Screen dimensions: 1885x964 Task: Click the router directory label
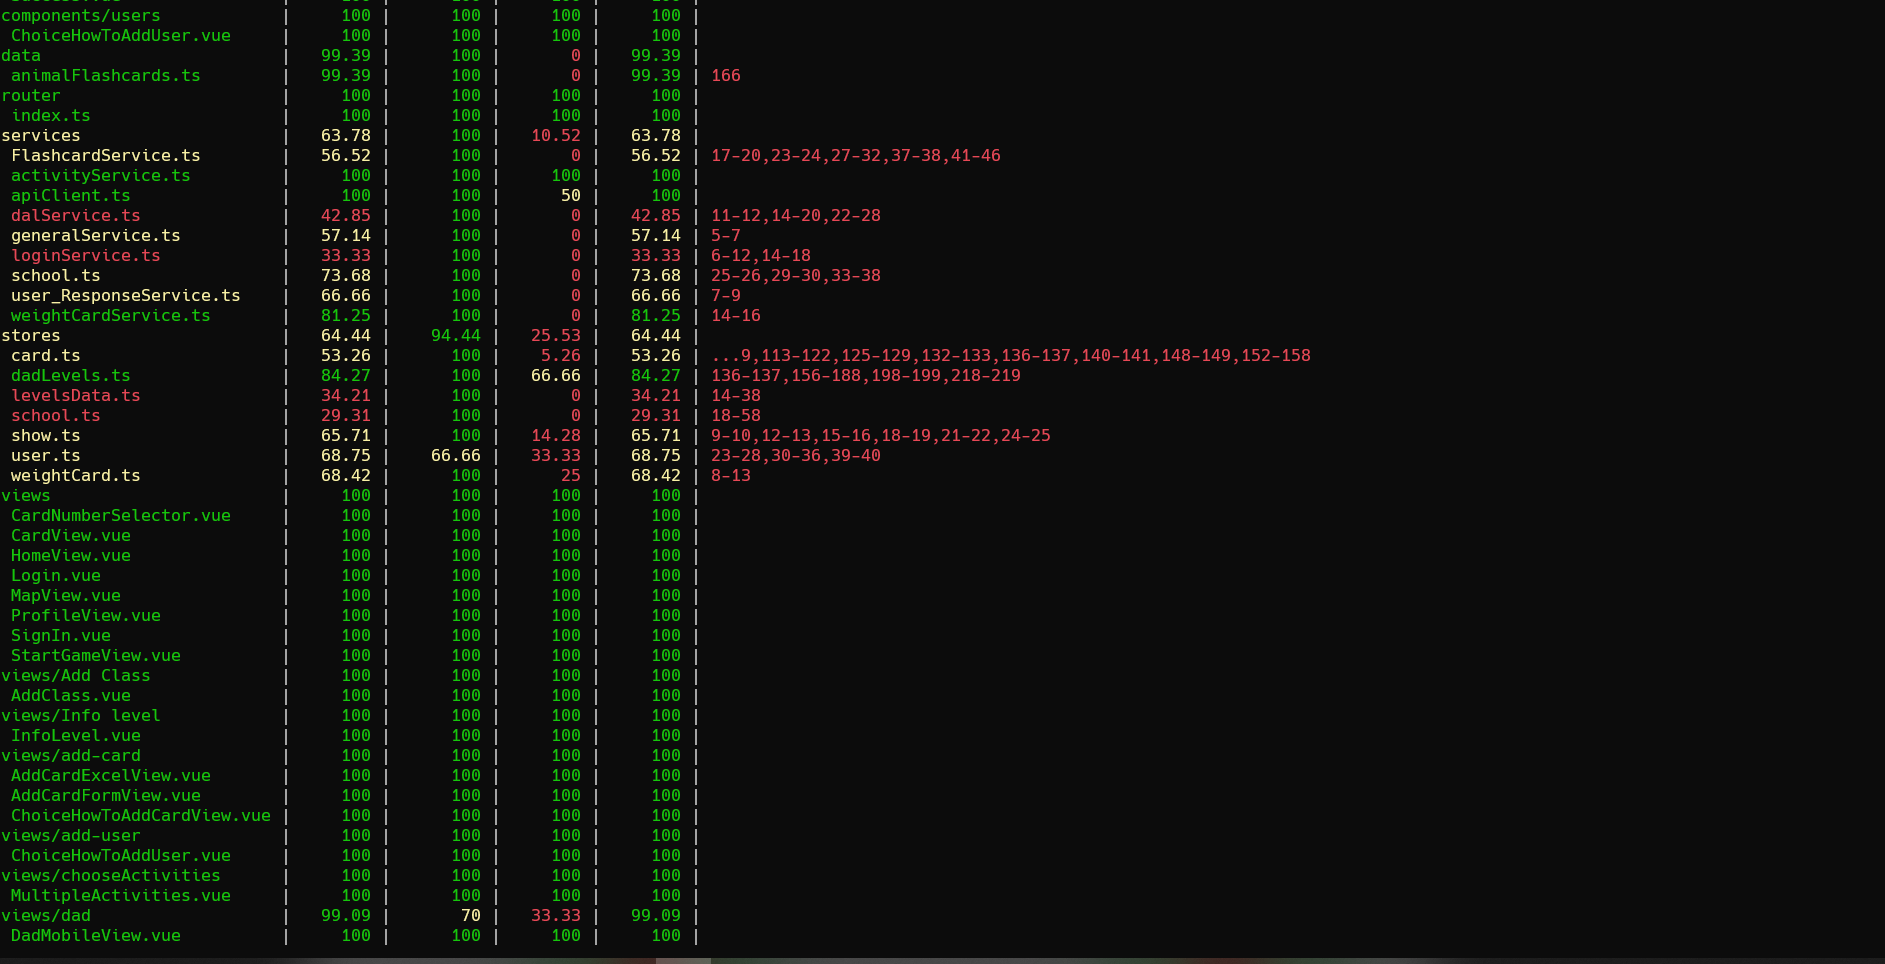tap(31, 96)
